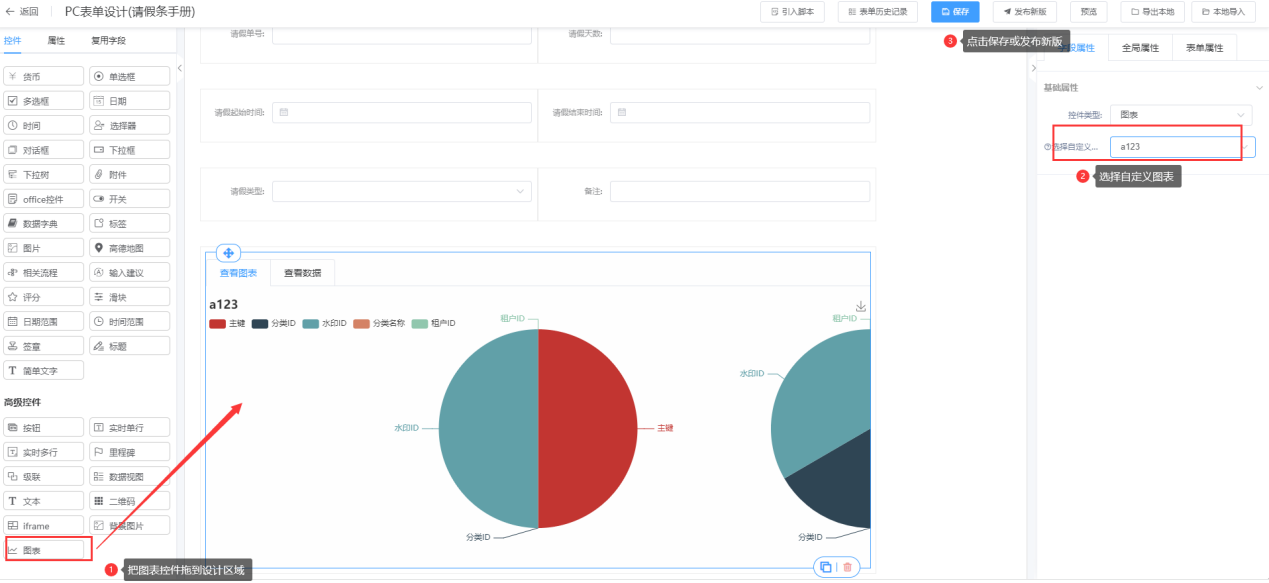Open the 查看图表 tab
The image size is (1269, 583).
[238, 272]
